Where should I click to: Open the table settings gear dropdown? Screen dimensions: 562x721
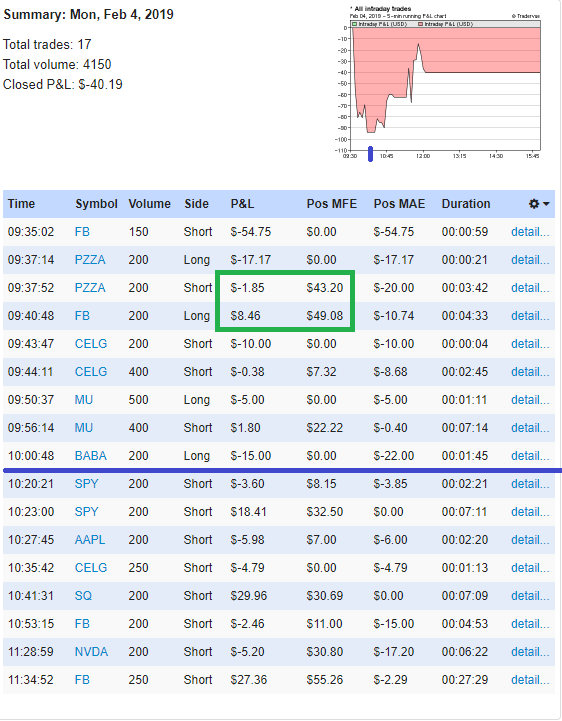[539, 204]
